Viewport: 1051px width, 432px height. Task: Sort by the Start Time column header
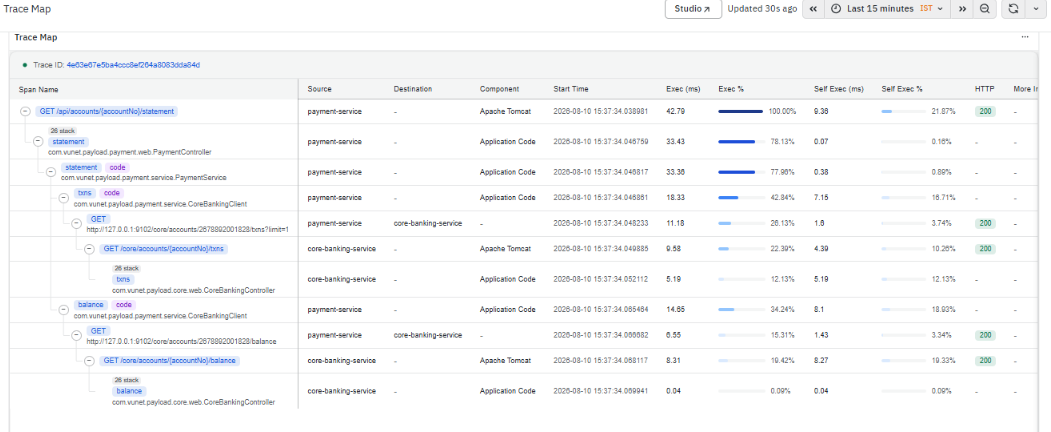click(x=571, y=89)
